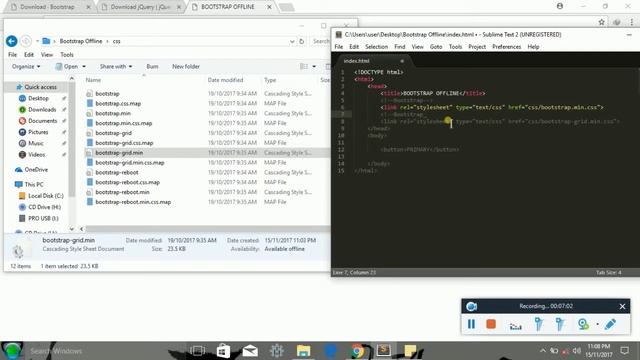Close the index.html tab in Sublime Text
The width and height of the screenshot is (640, 360).
pos(402,61)
